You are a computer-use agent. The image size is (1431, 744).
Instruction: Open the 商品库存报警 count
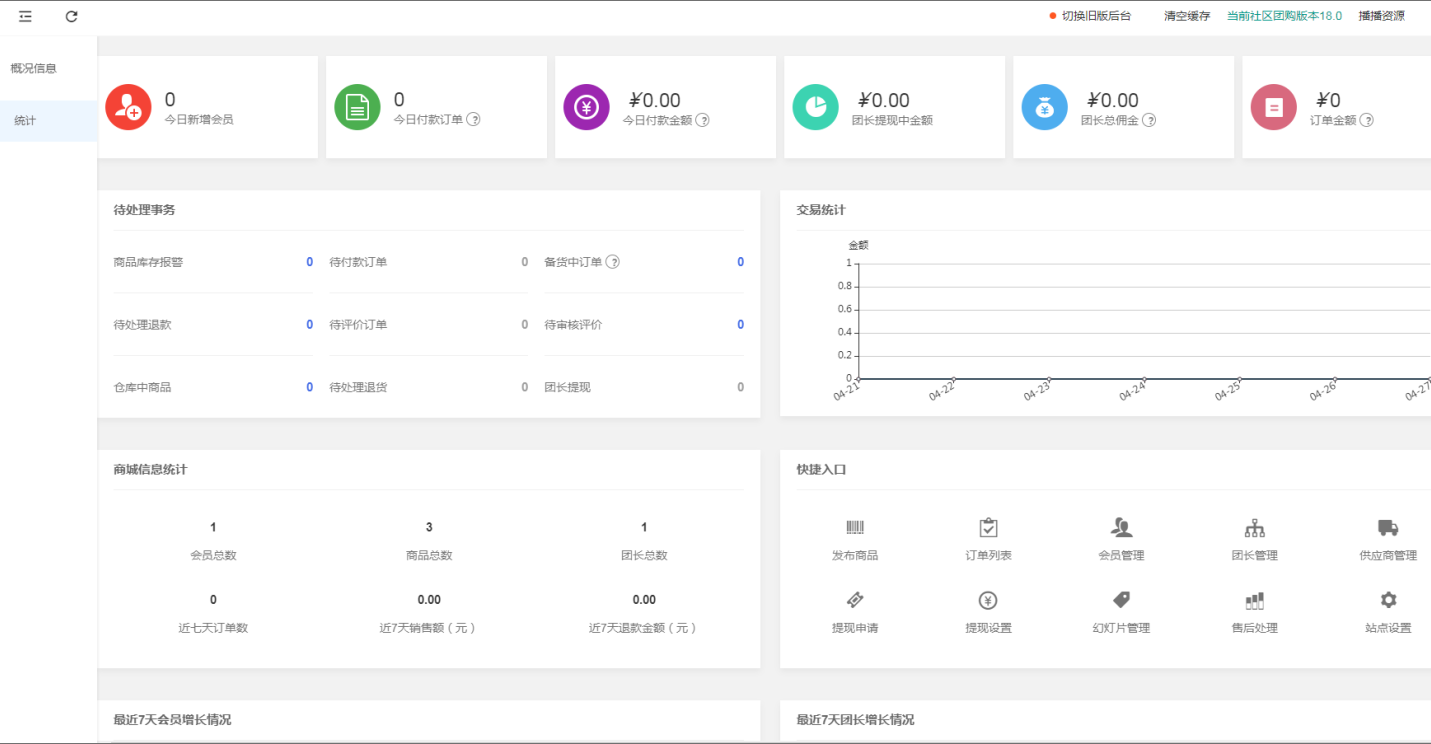pos(309,262)
